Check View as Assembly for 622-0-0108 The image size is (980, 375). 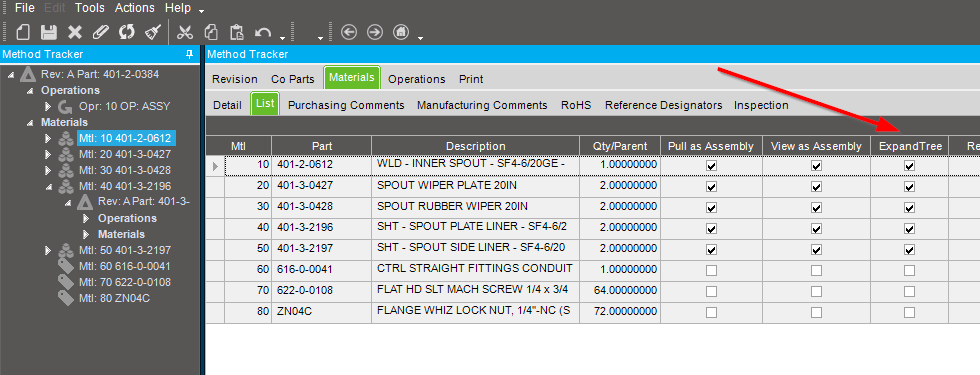tap(816, 292)
